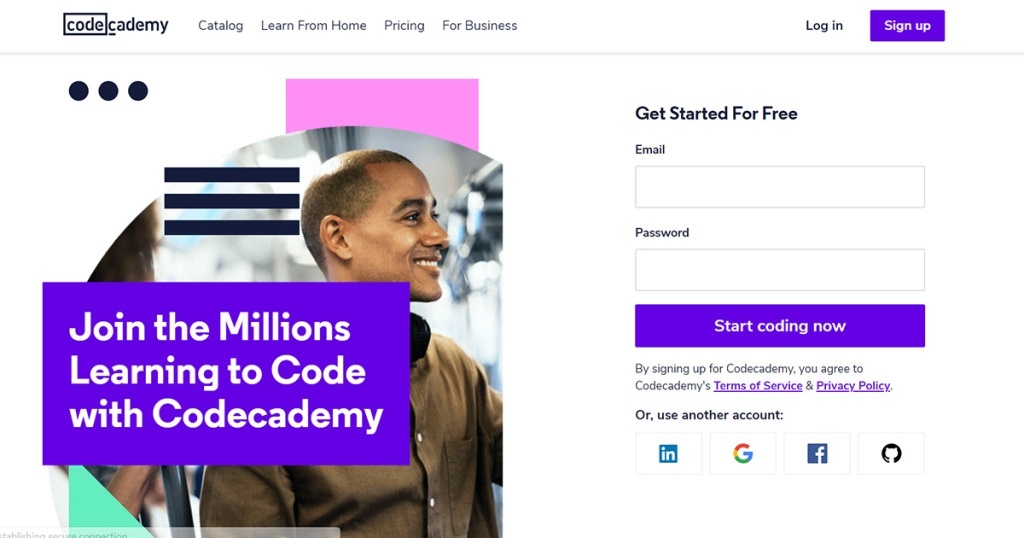Open the Catalog menu item
The image size is (1024, 538).
coord(221,25)
